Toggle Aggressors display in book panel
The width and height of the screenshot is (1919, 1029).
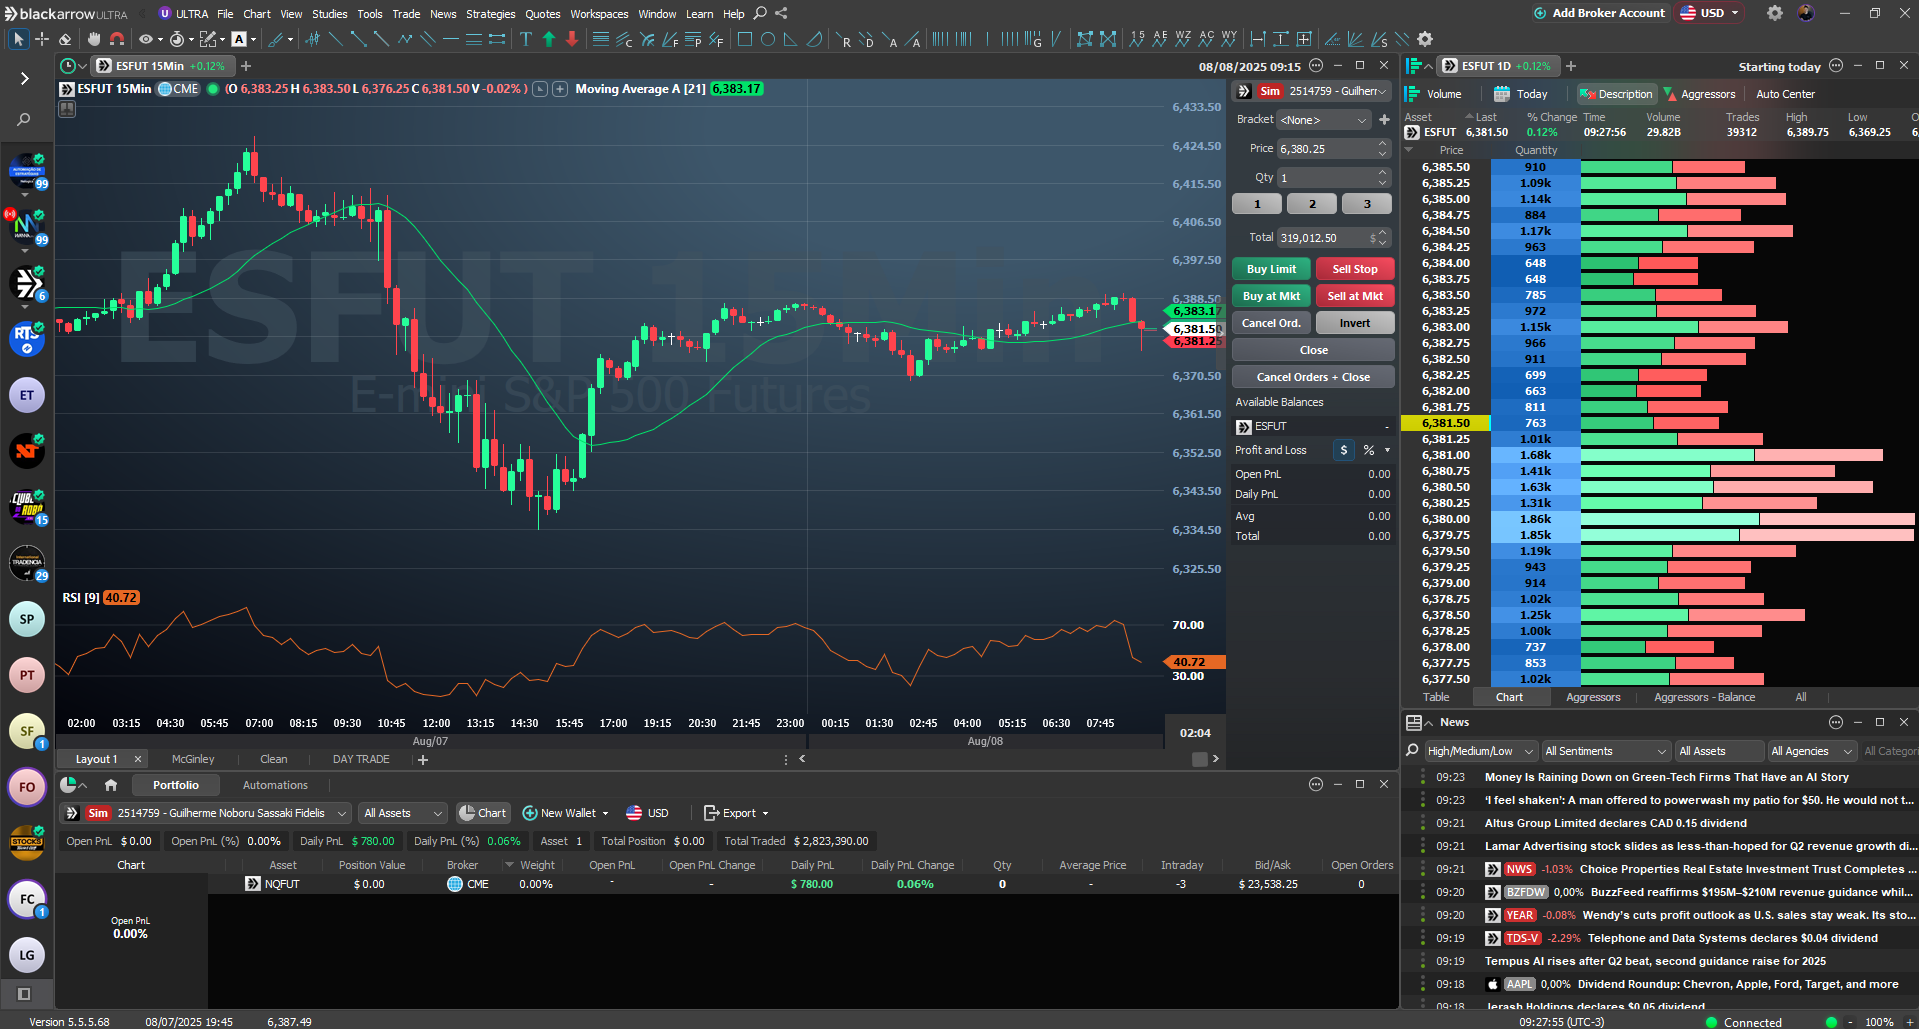[1699, 94]
